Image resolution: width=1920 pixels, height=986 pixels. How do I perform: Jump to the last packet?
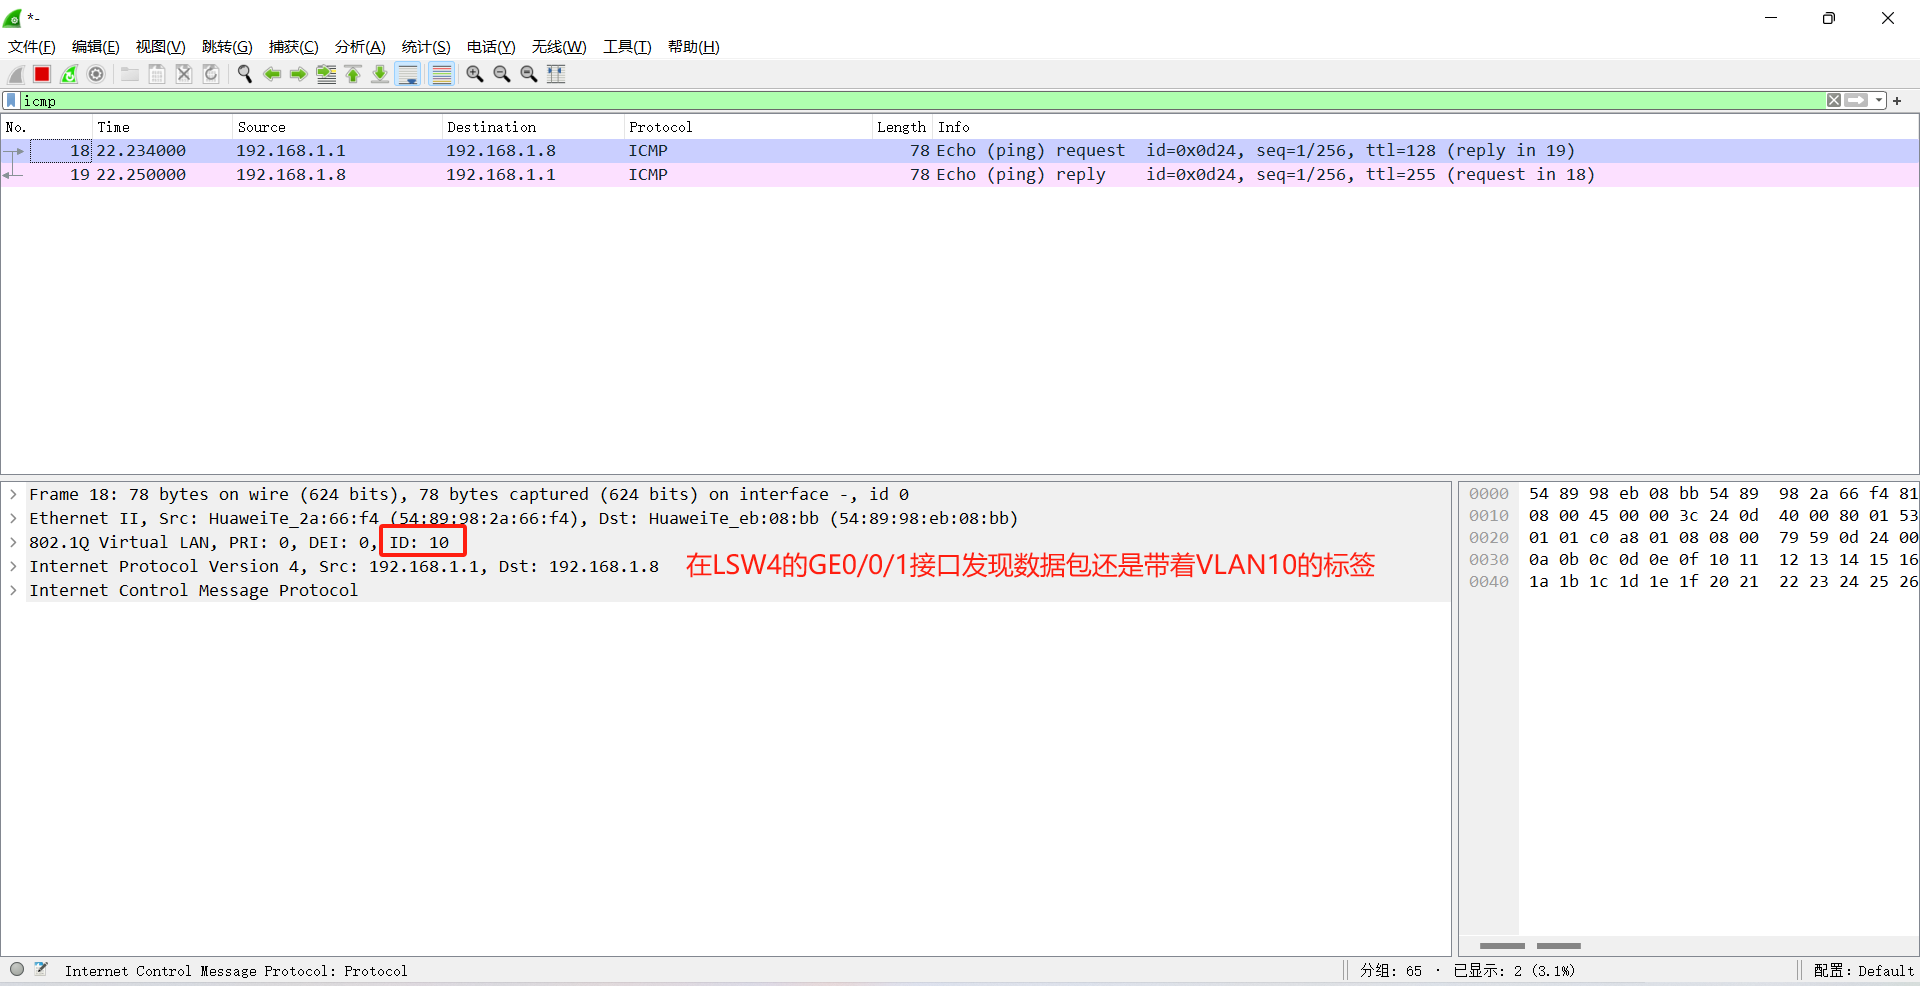pyautogui.click(x=380, y=74)
